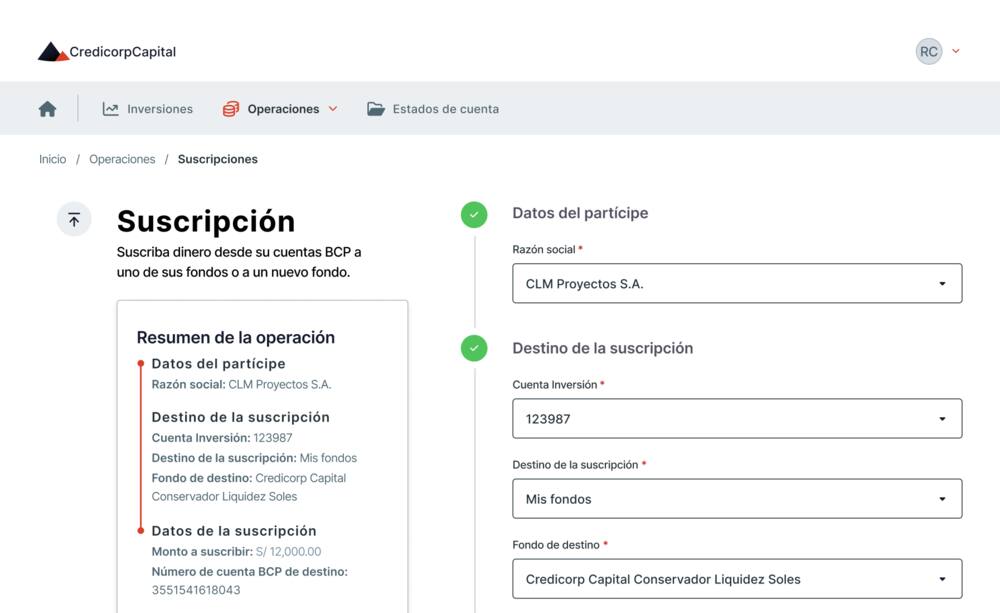Image resolution: width=1000 pixels, height=613 pixels.
Task: Click the Resumen de la operación heading
Action: pos(235,337)
